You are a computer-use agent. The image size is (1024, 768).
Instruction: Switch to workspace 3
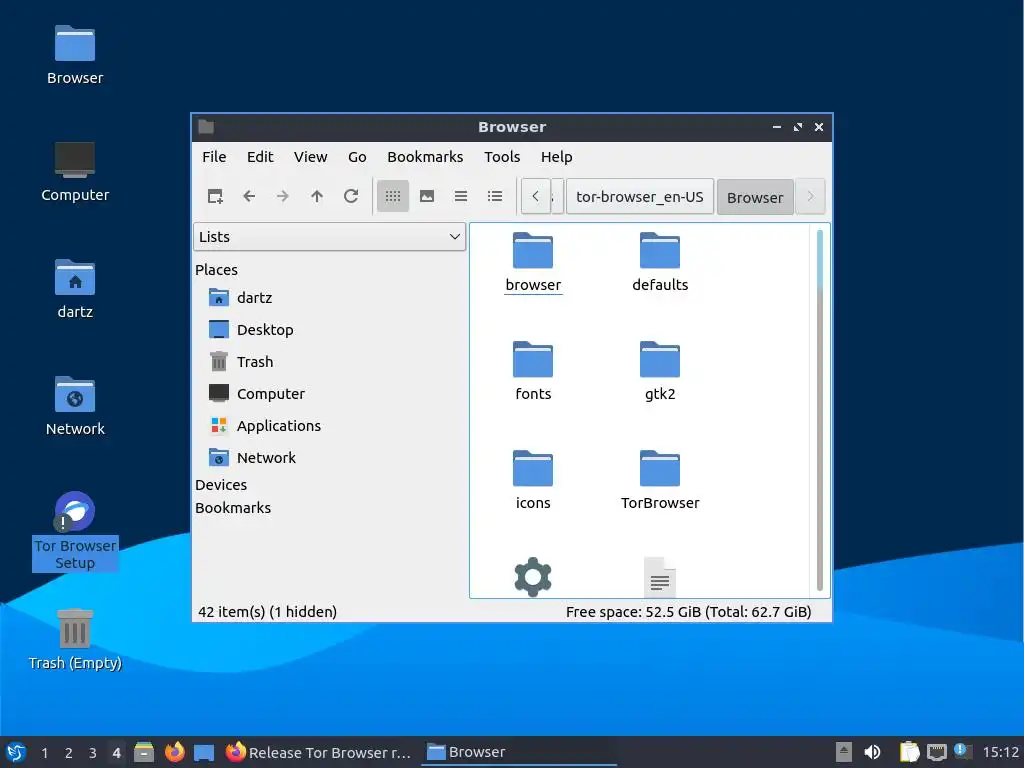point(93,753)
